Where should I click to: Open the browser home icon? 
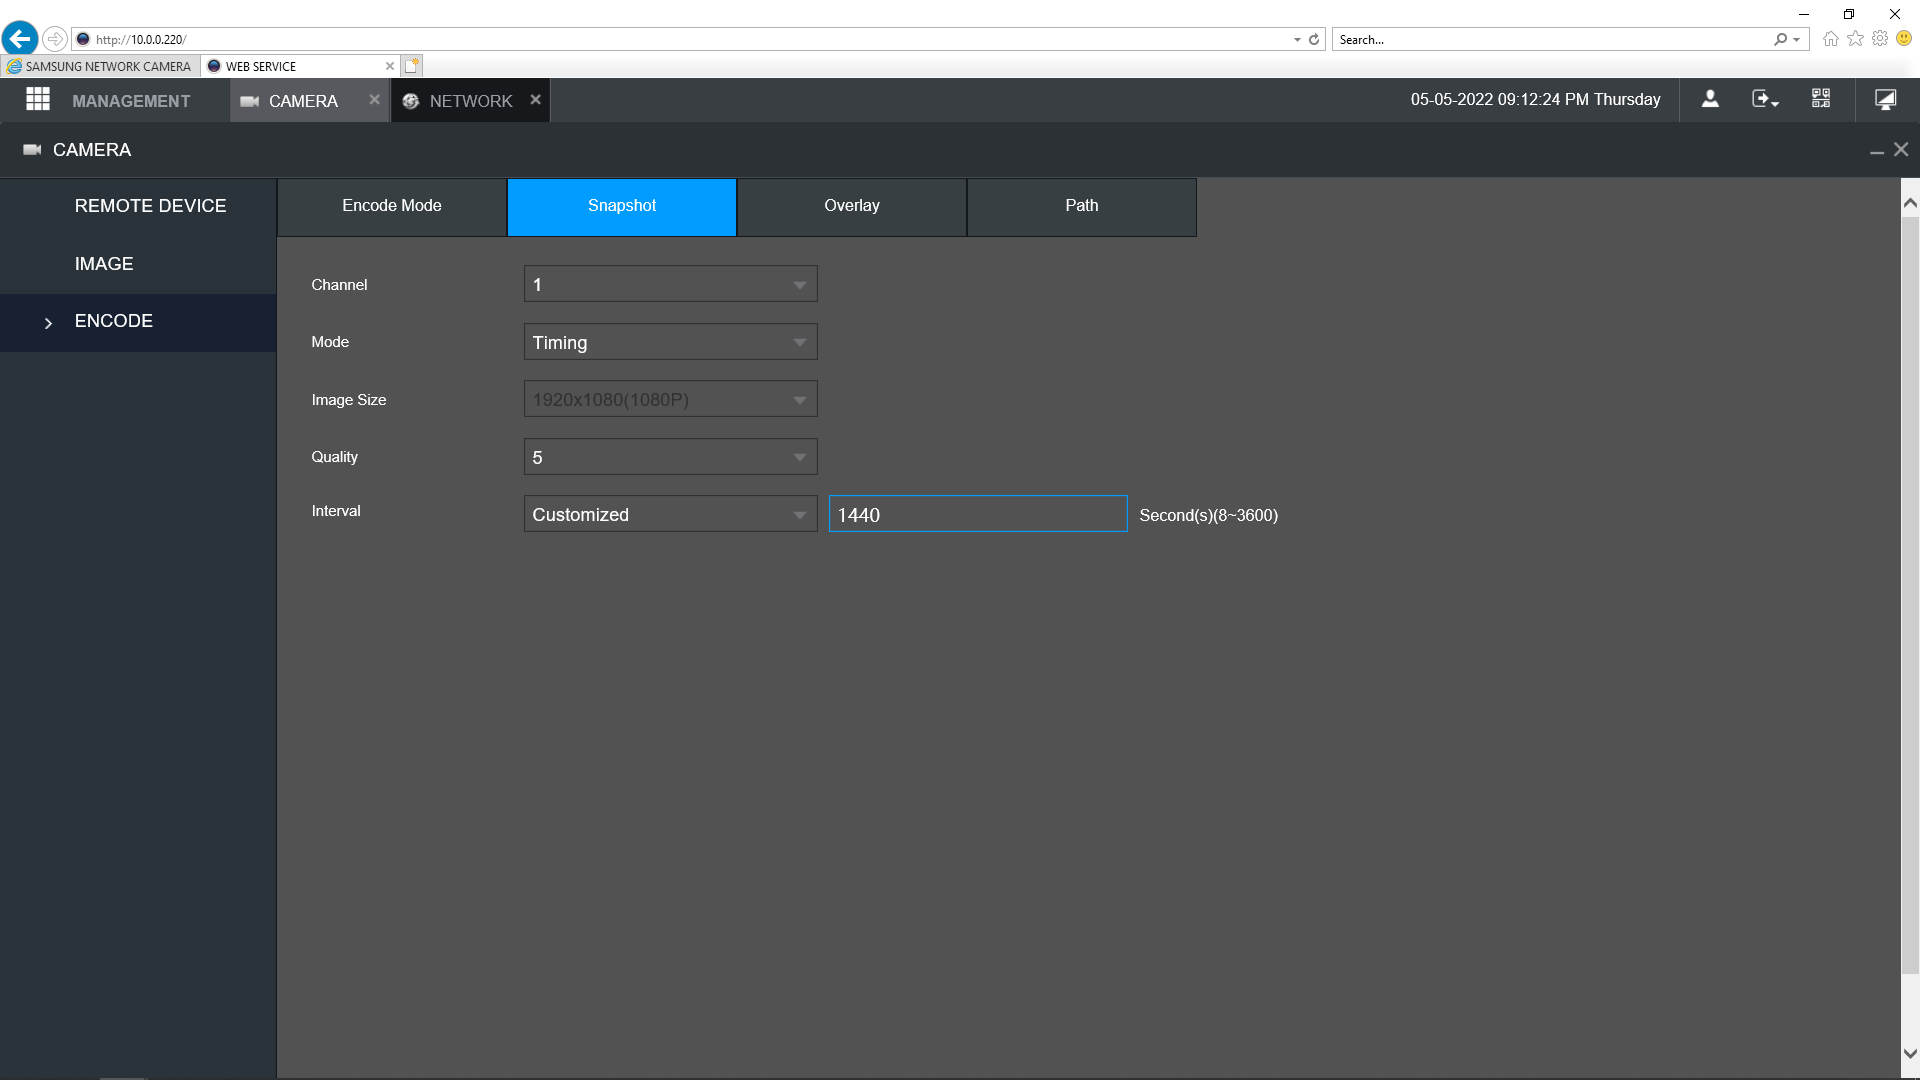click(x=1831, y=39)
